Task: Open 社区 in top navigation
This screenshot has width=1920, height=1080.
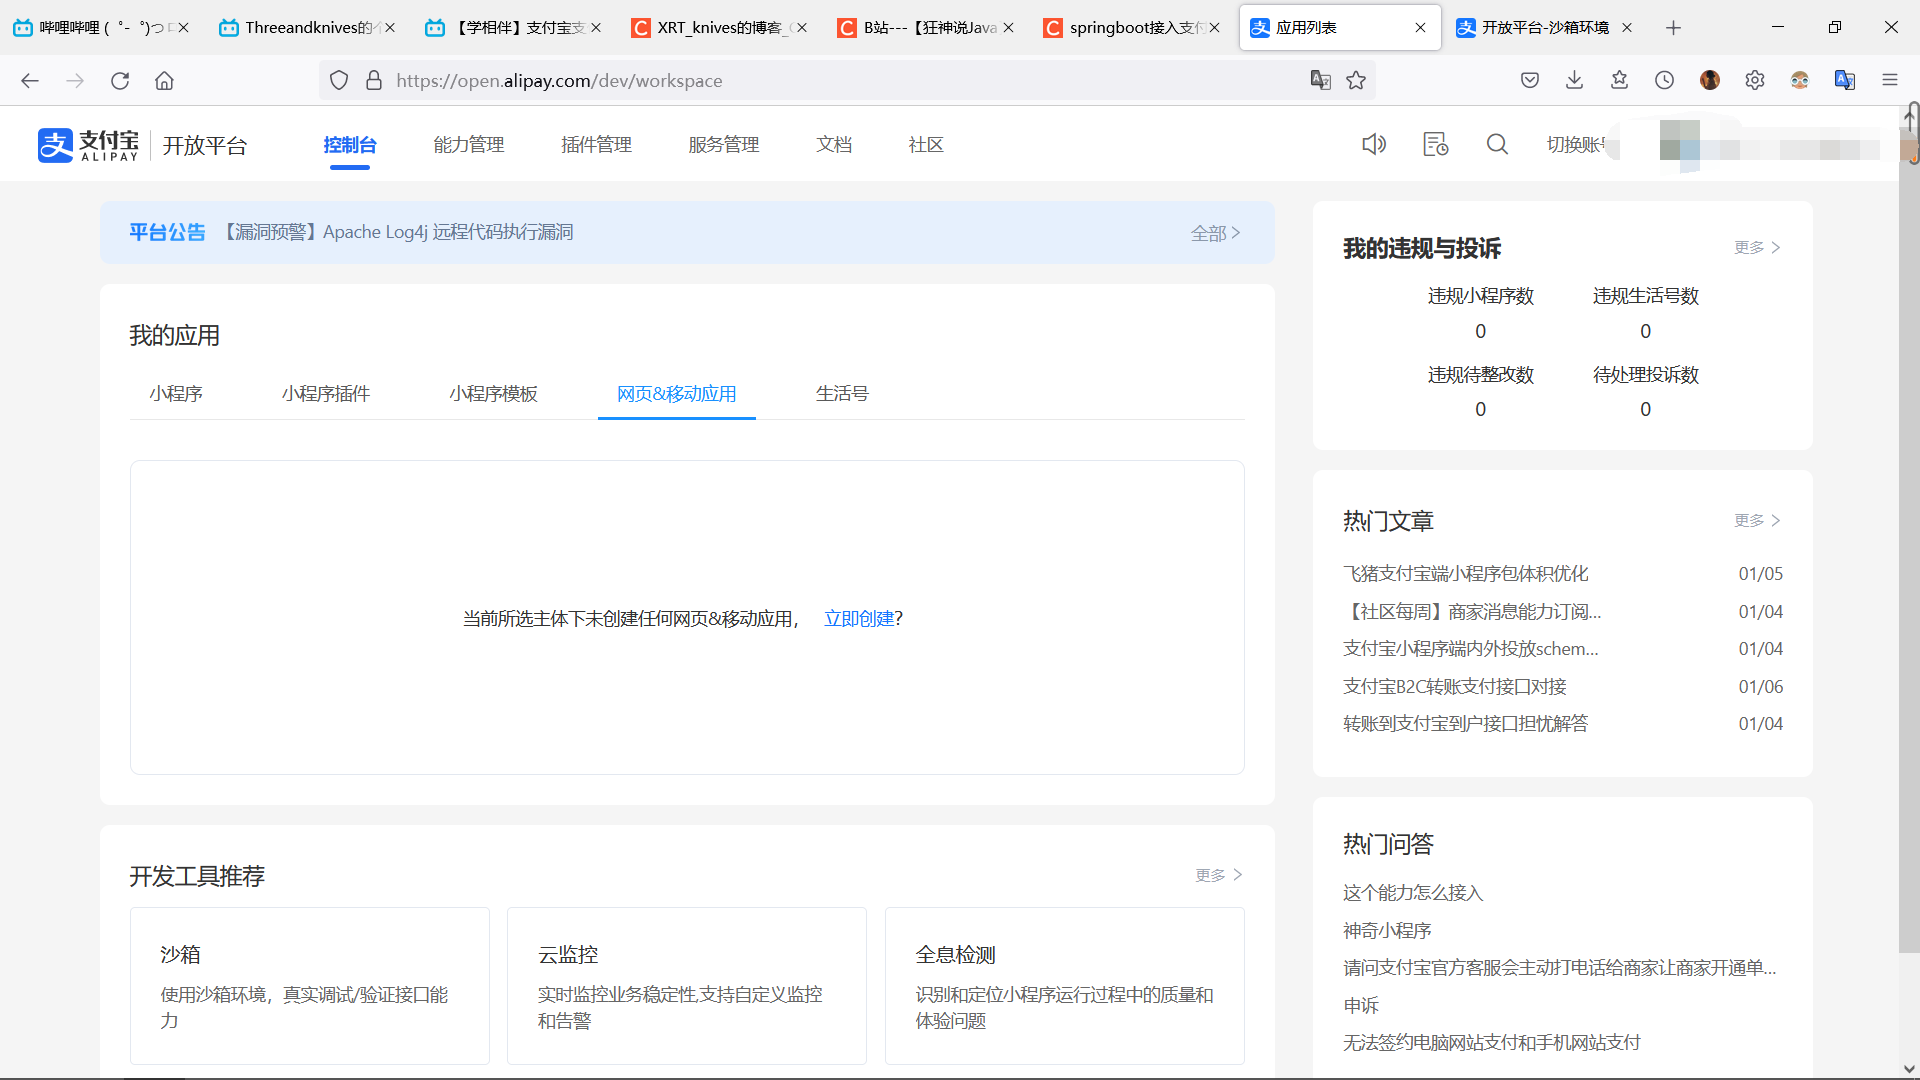Action: pyautogui.click(x=926, y=145)
